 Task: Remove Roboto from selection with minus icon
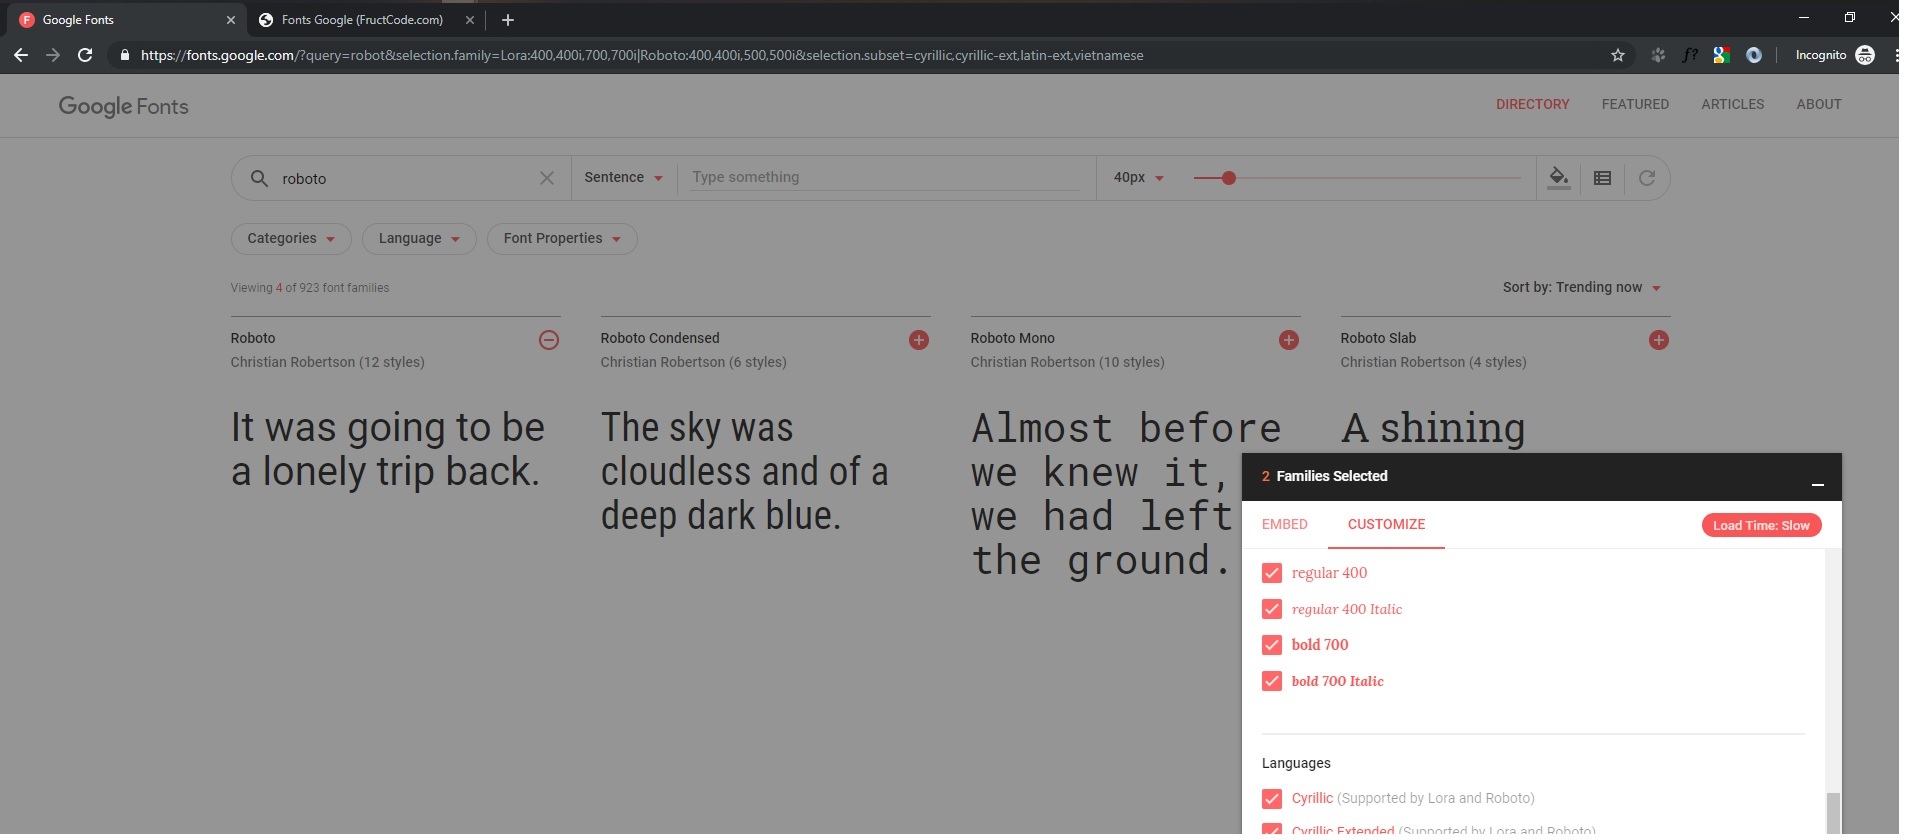548,340
